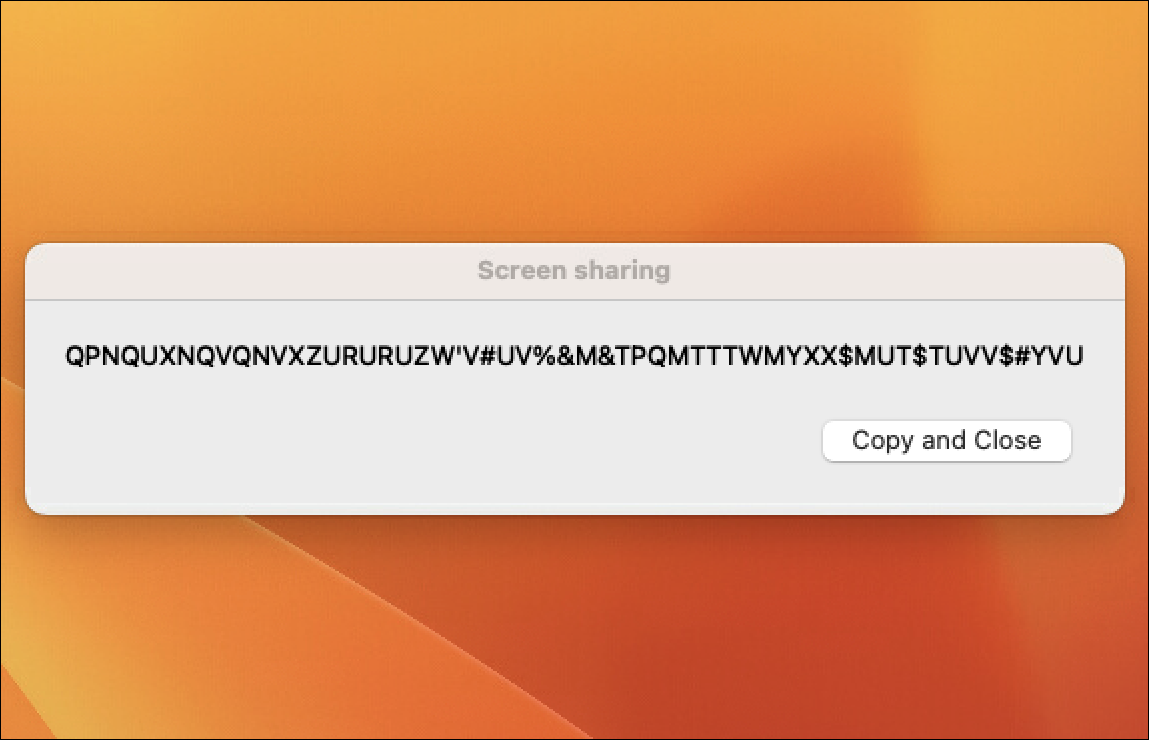Click the title bar right of Screen sharing
This screenshot has height=740, width=1149.
(x=898, y=270)
